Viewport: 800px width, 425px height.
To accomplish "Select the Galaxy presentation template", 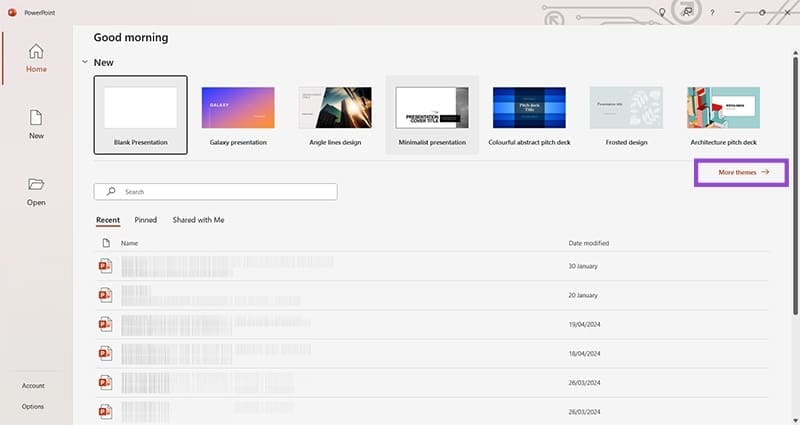I will point(238,115).
